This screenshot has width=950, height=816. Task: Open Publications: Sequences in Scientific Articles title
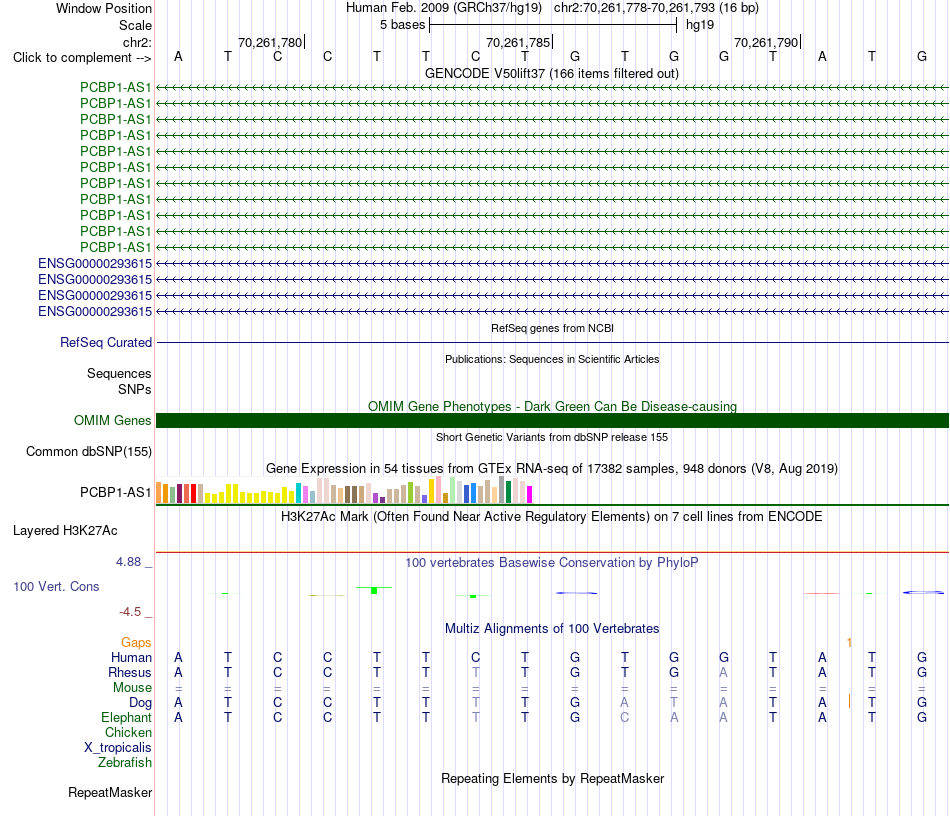coord(552,359)
